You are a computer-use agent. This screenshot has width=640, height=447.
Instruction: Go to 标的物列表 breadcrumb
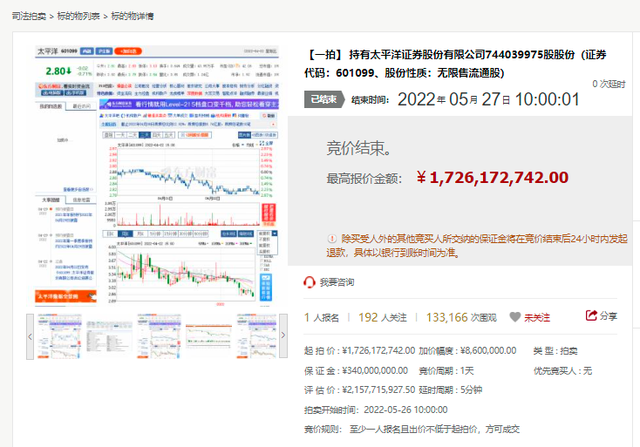(78, 16)
